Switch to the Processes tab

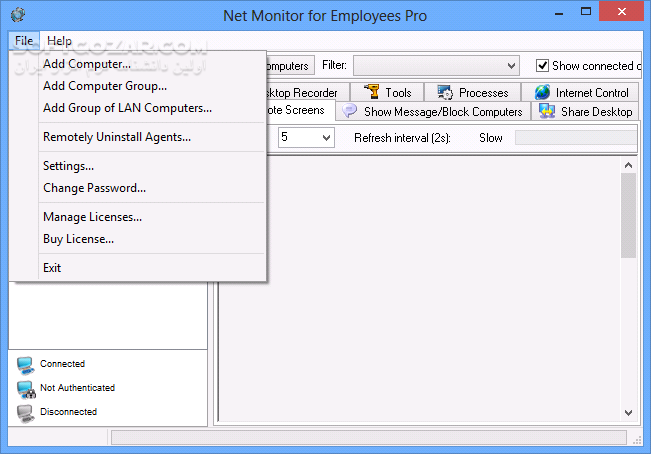(x=472, y=92)
